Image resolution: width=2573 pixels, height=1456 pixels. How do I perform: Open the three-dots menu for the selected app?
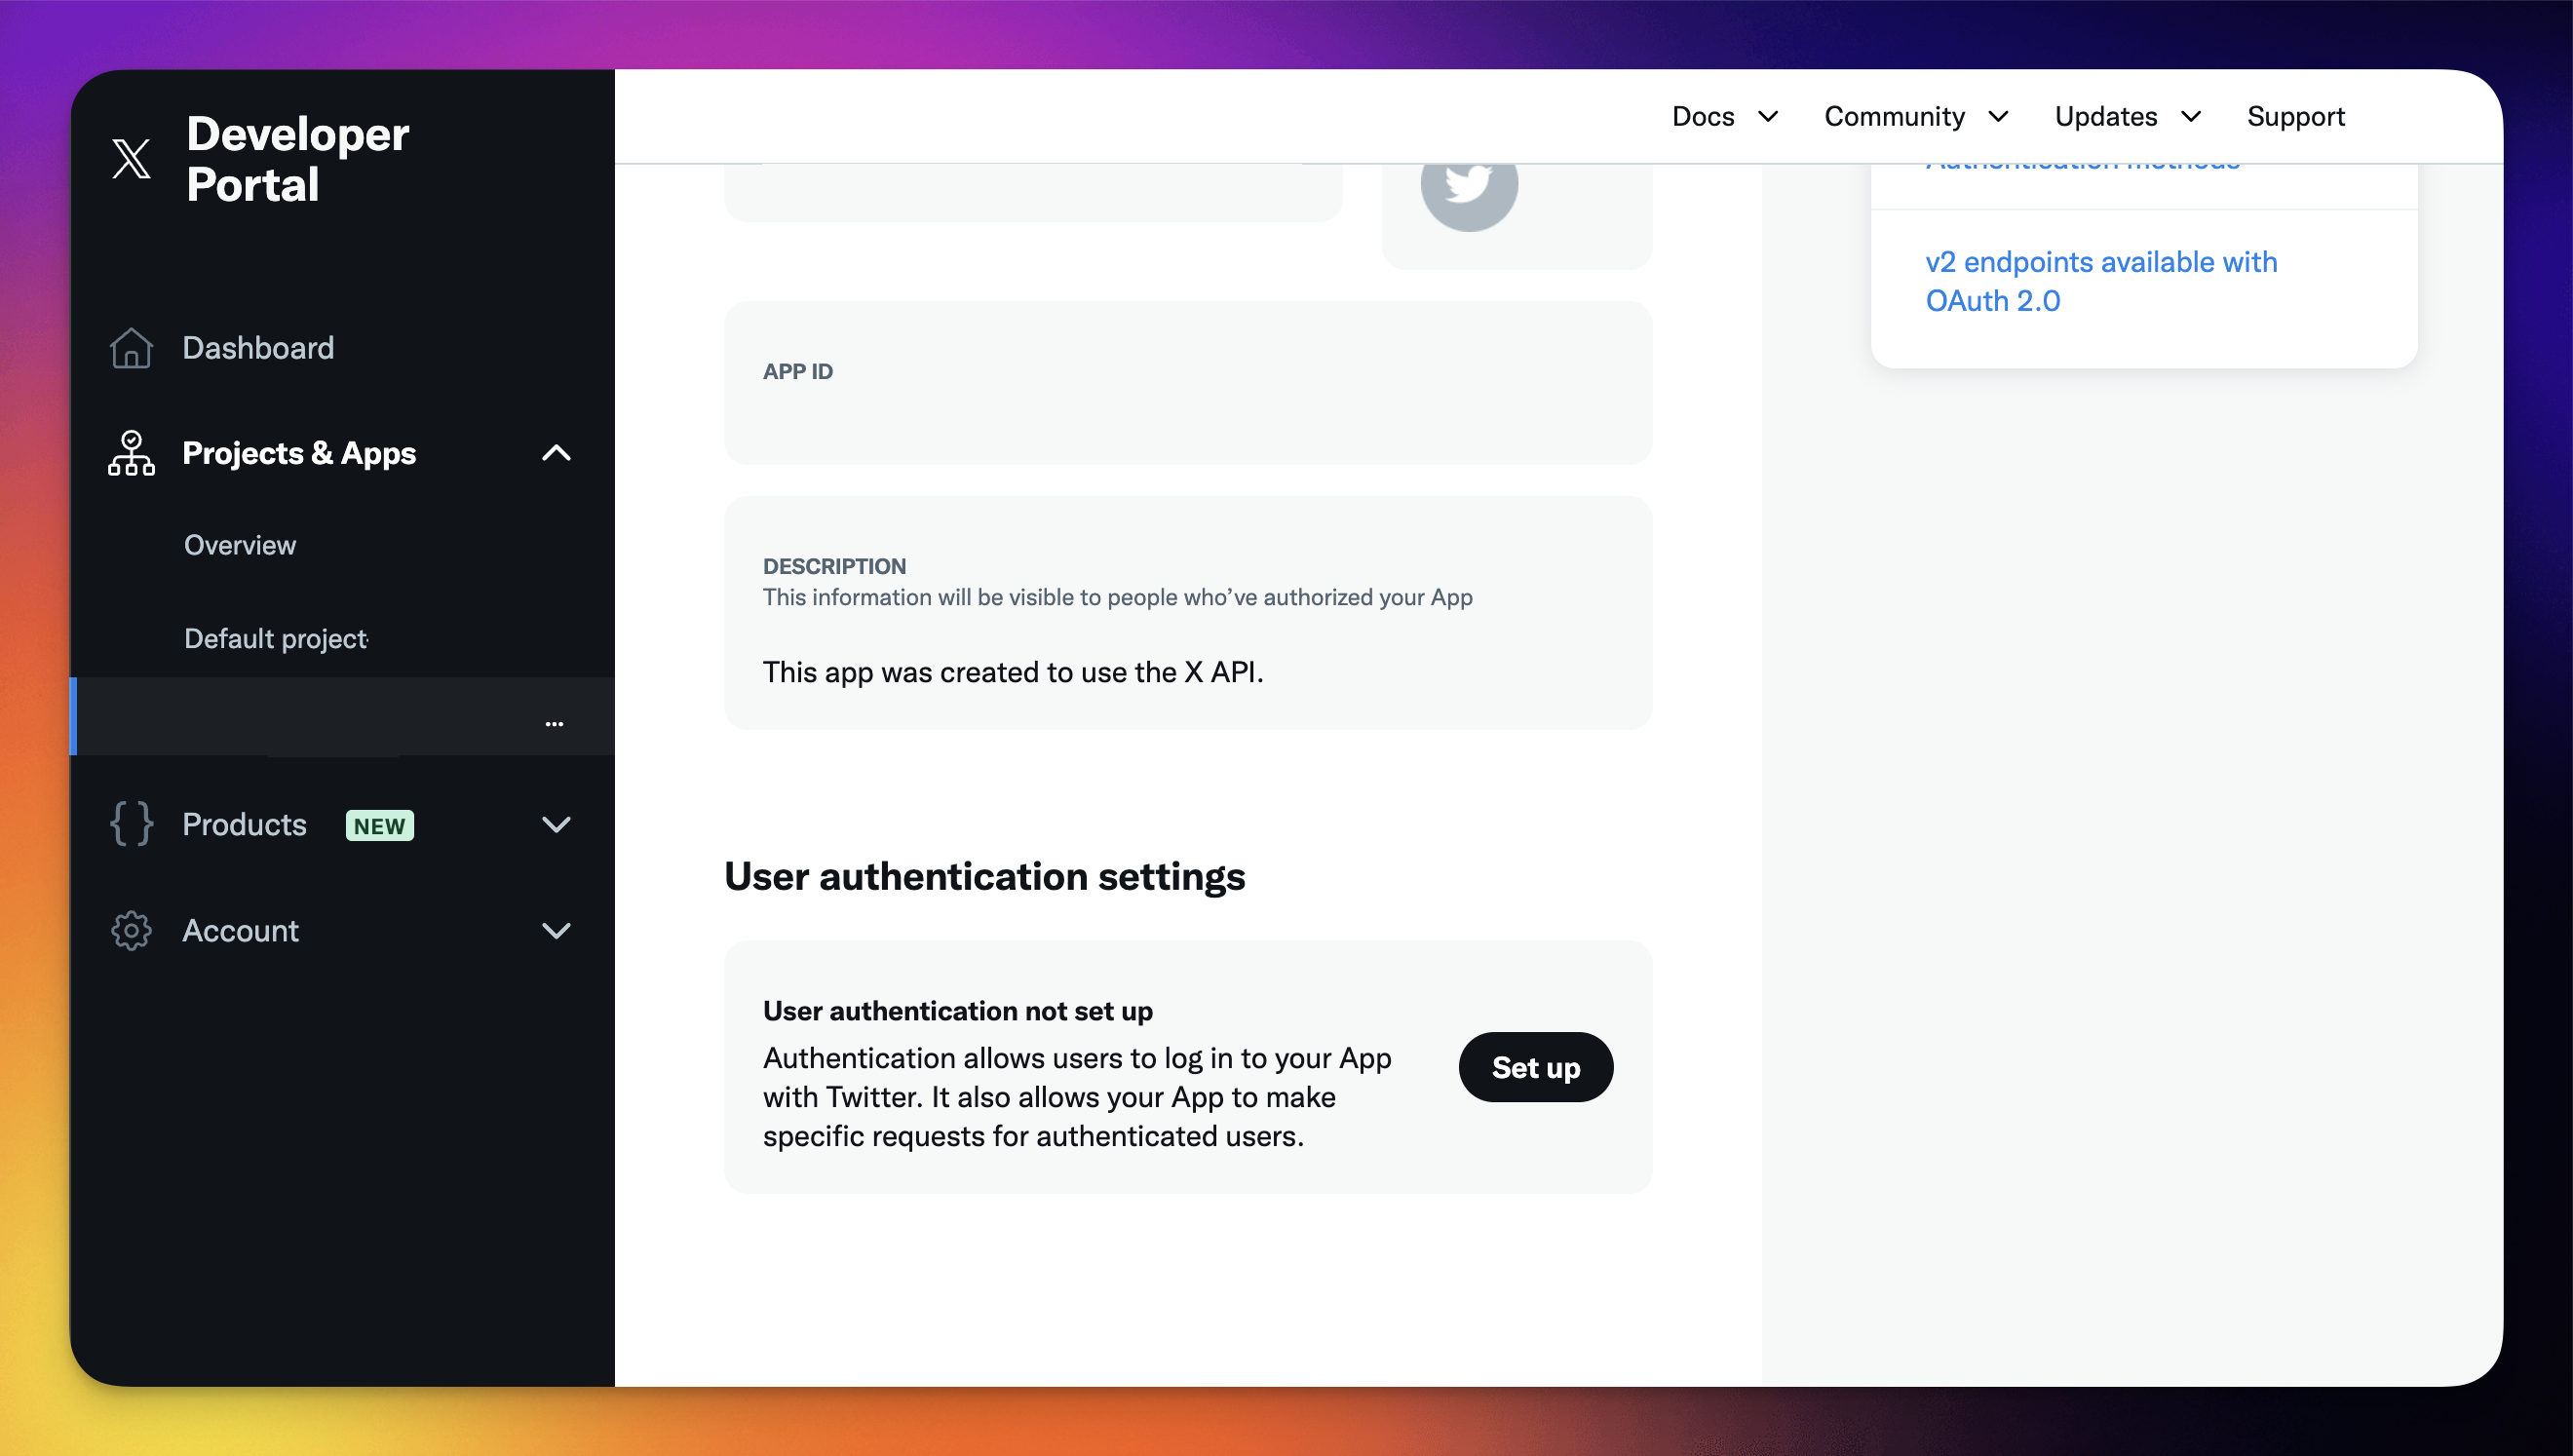tap(554, 723)
